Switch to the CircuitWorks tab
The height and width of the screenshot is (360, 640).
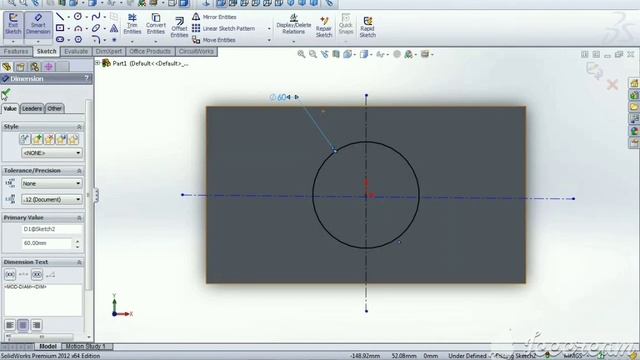click(x=196, y=51)
